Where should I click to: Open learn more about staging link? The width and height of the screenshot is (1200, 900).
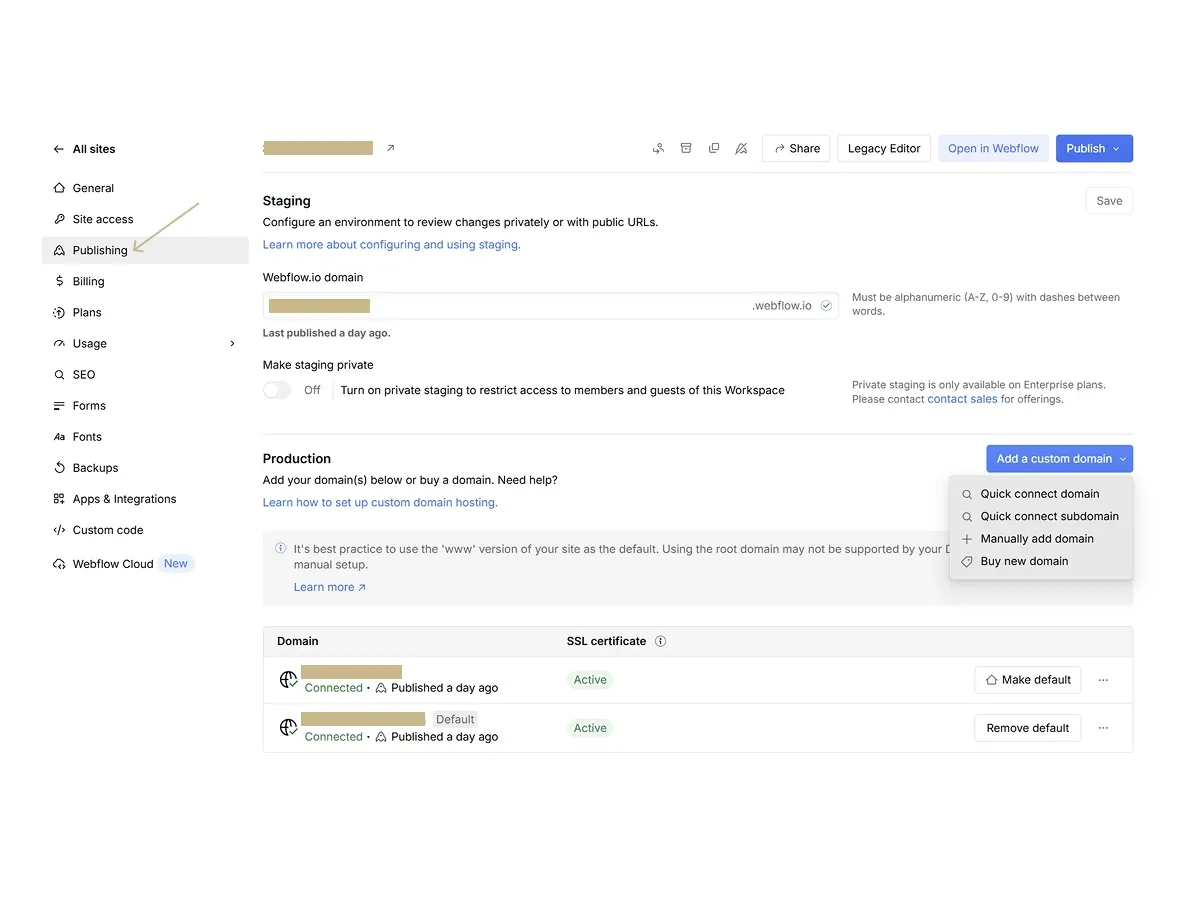pyautogui.click(x=391, y=244)
